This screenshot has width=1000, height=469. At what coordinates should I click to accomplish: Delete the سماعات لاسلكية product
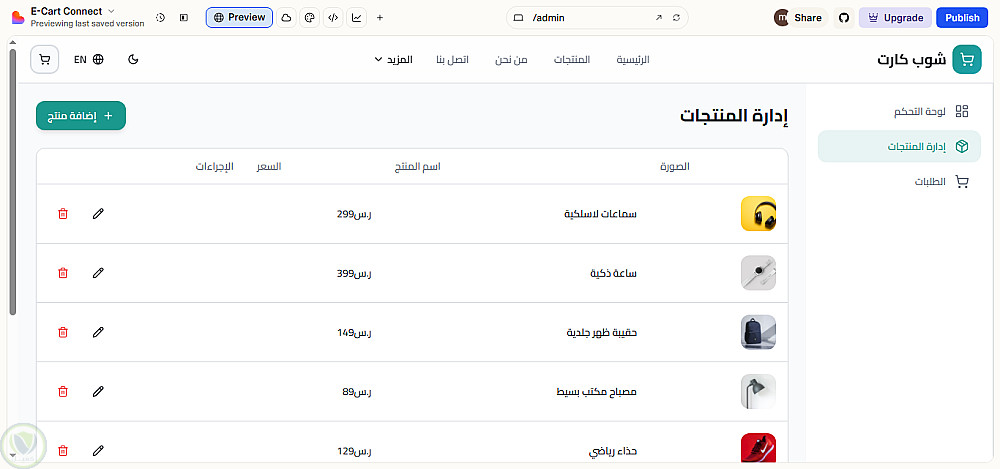pyautogui.click(x=63, y=214)
